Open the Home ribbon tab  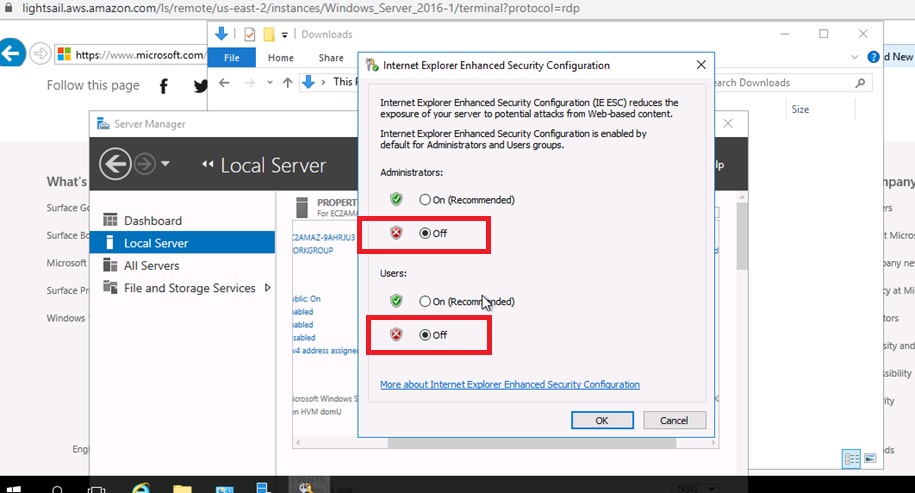point(281,58)
